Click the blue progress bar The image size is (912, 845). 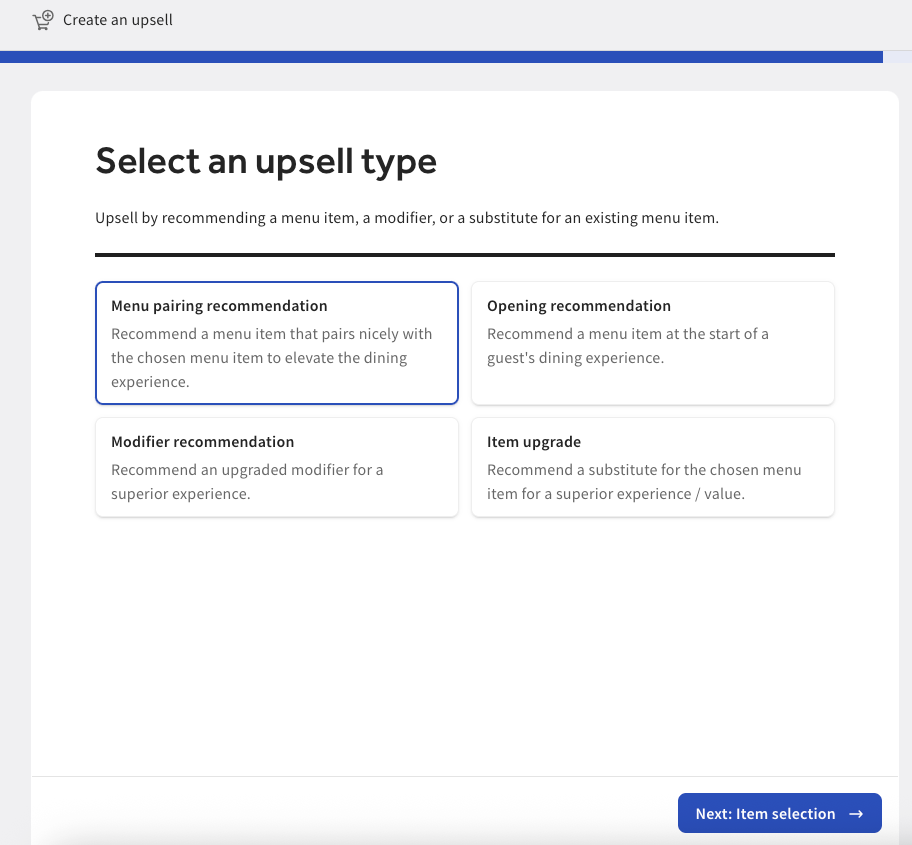point(441,57)
